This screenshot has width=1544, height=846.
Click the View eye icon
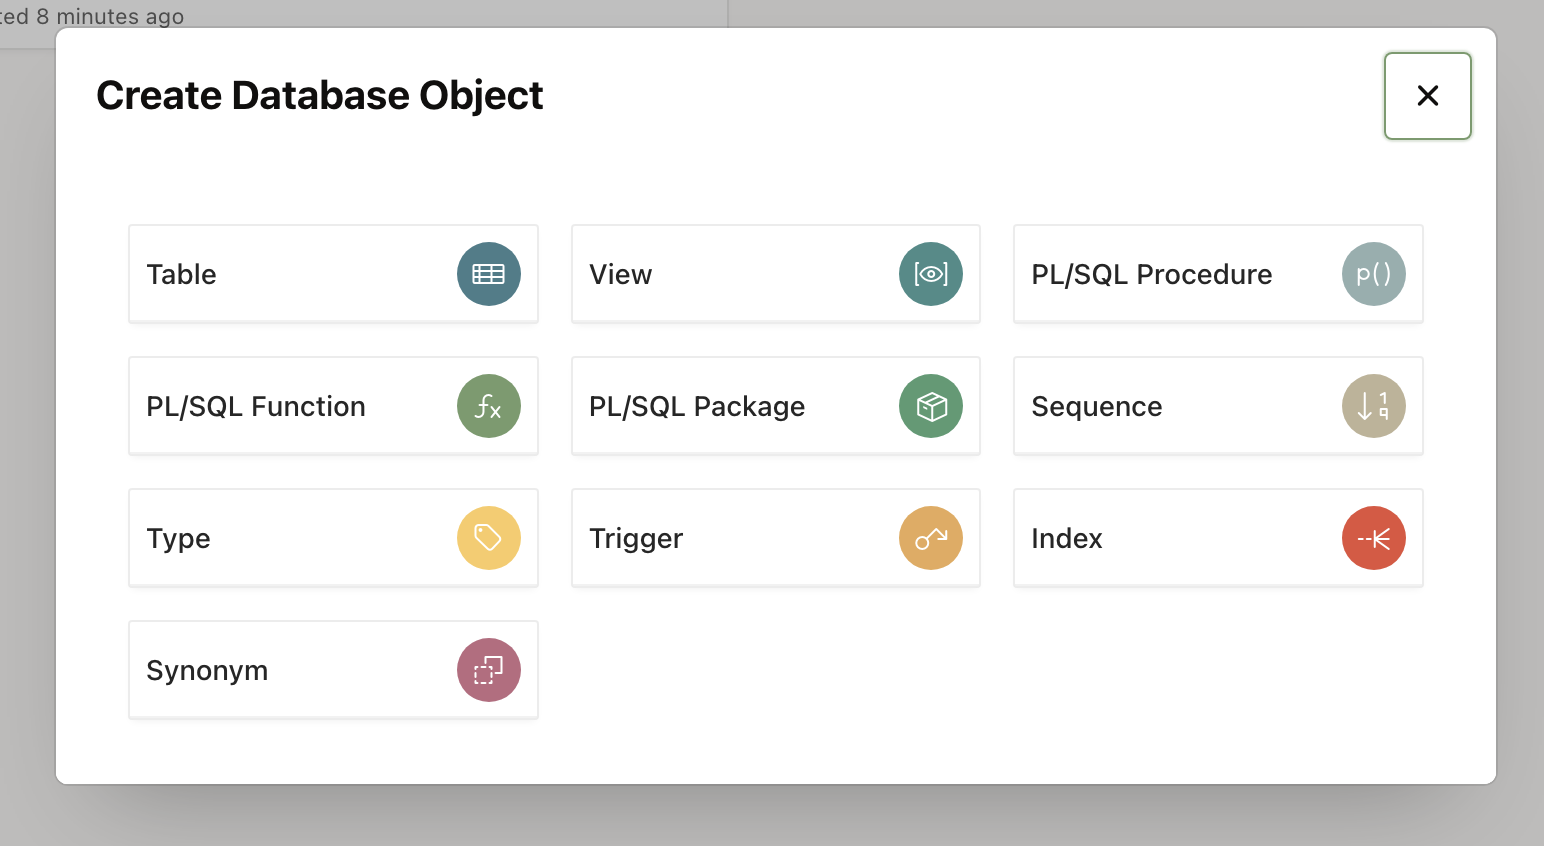[931, 274]
